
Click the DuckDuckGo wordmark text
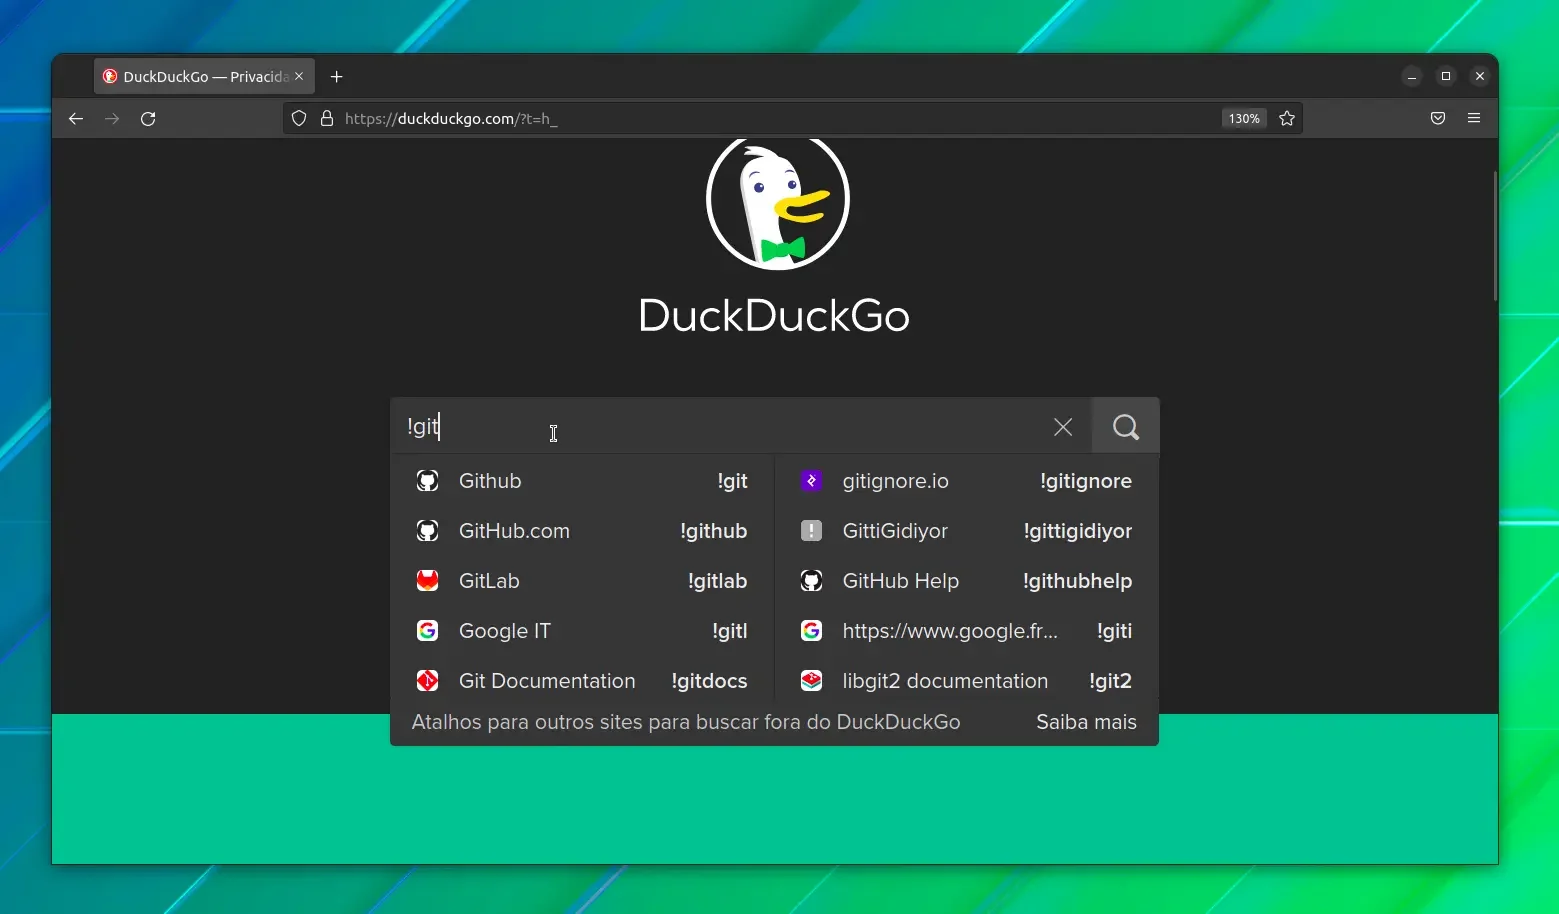pyautogui.click(x=774, y=315)
